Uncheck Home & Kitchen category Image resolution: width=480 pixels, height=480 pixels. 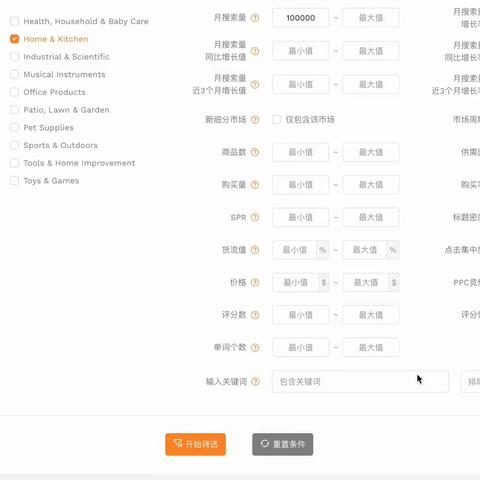coord(14,39)
